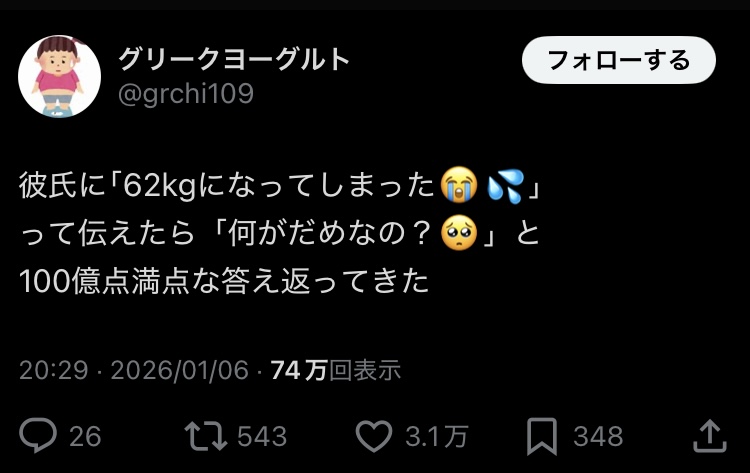Open share options via the upload arrow icon
Screen dimensions: 750x473
pyautogui.click(x=710, y=436)
